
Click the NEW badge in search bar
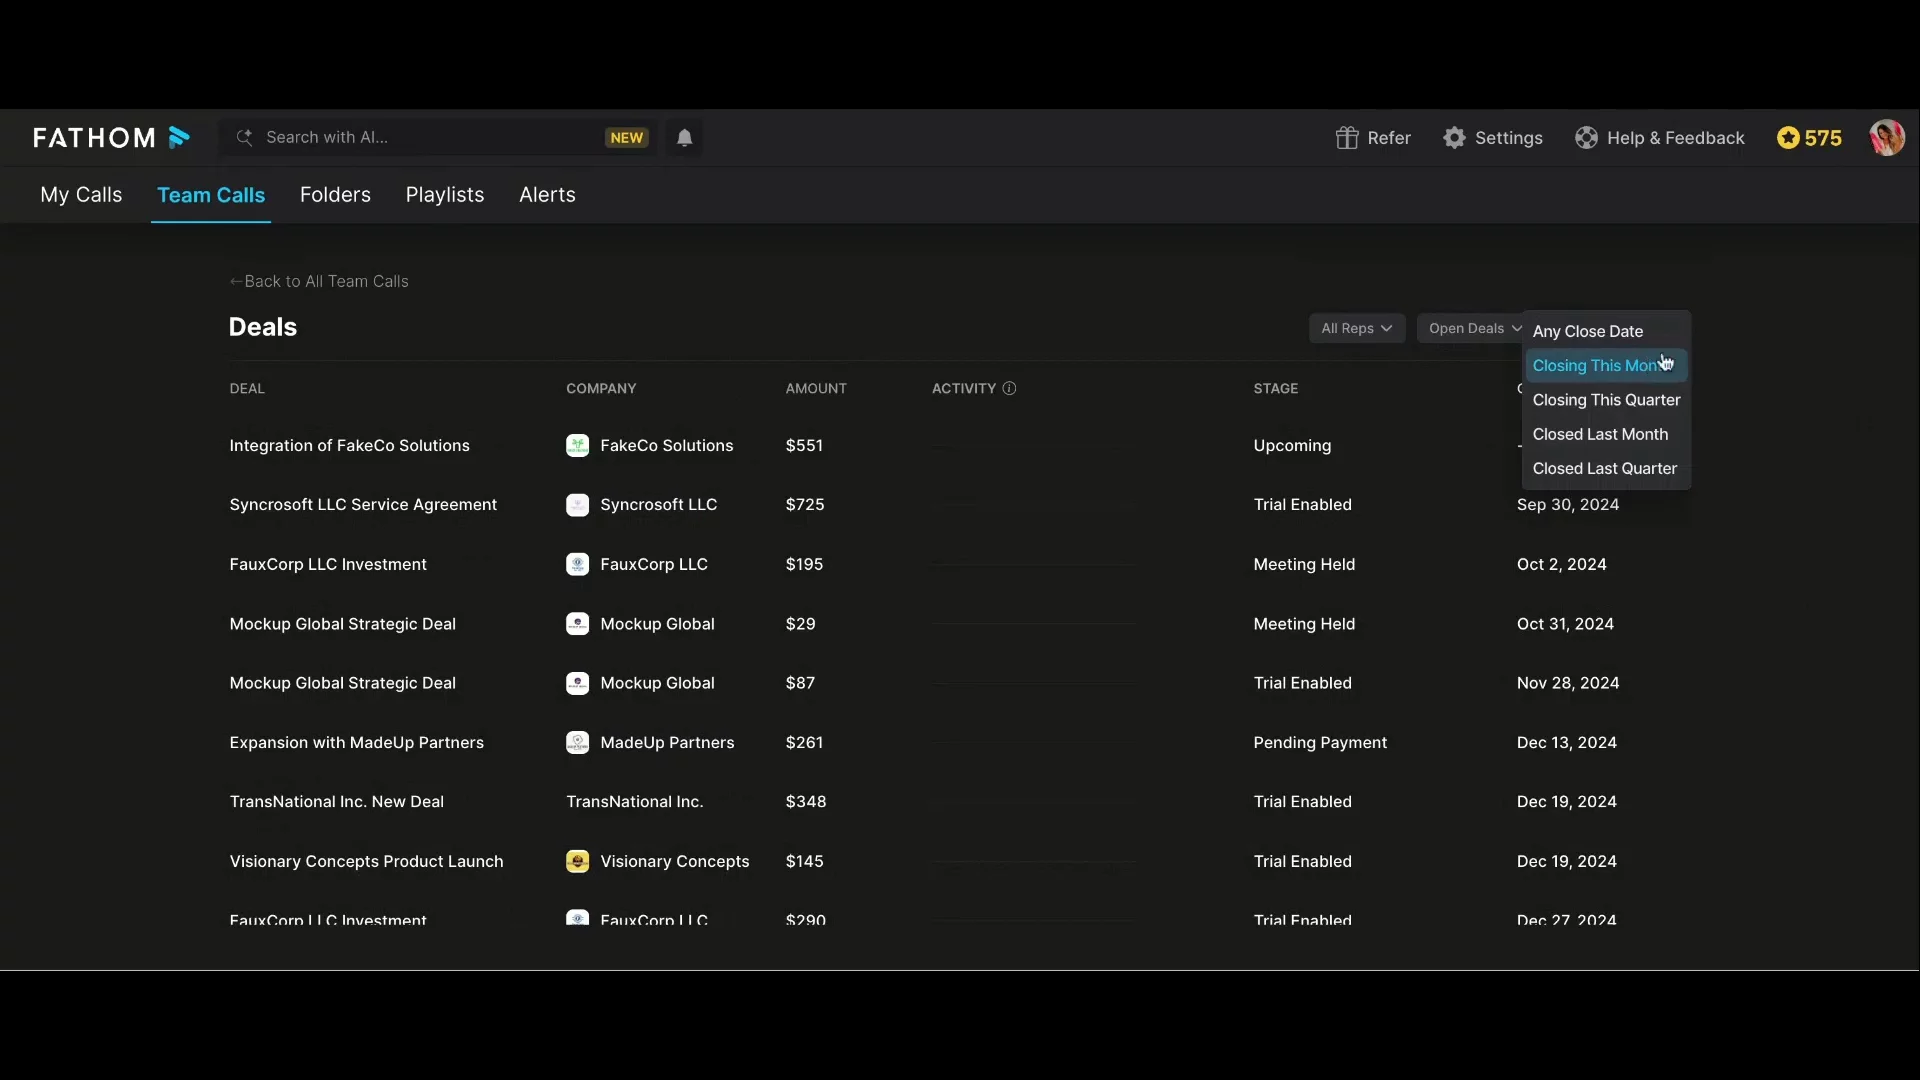click(627, 138)
